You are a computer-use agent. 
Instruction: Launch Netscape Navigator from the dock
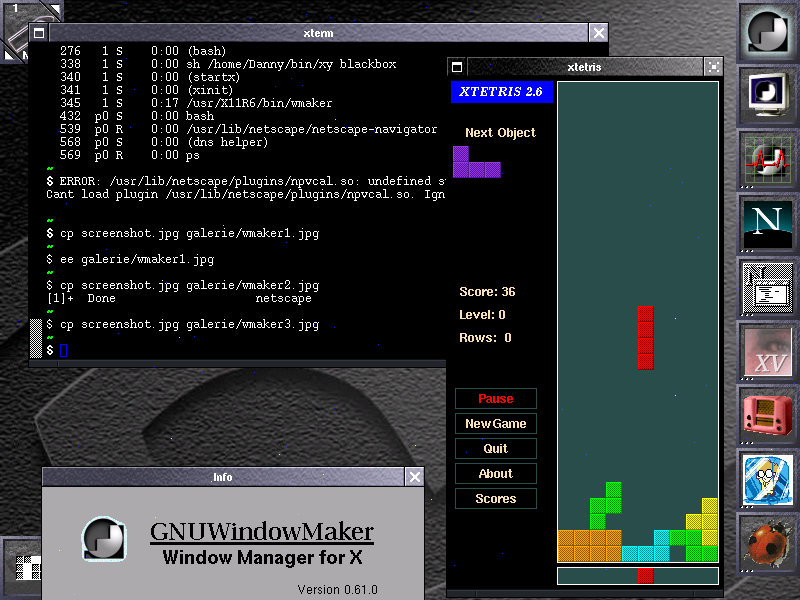(767, 222)
